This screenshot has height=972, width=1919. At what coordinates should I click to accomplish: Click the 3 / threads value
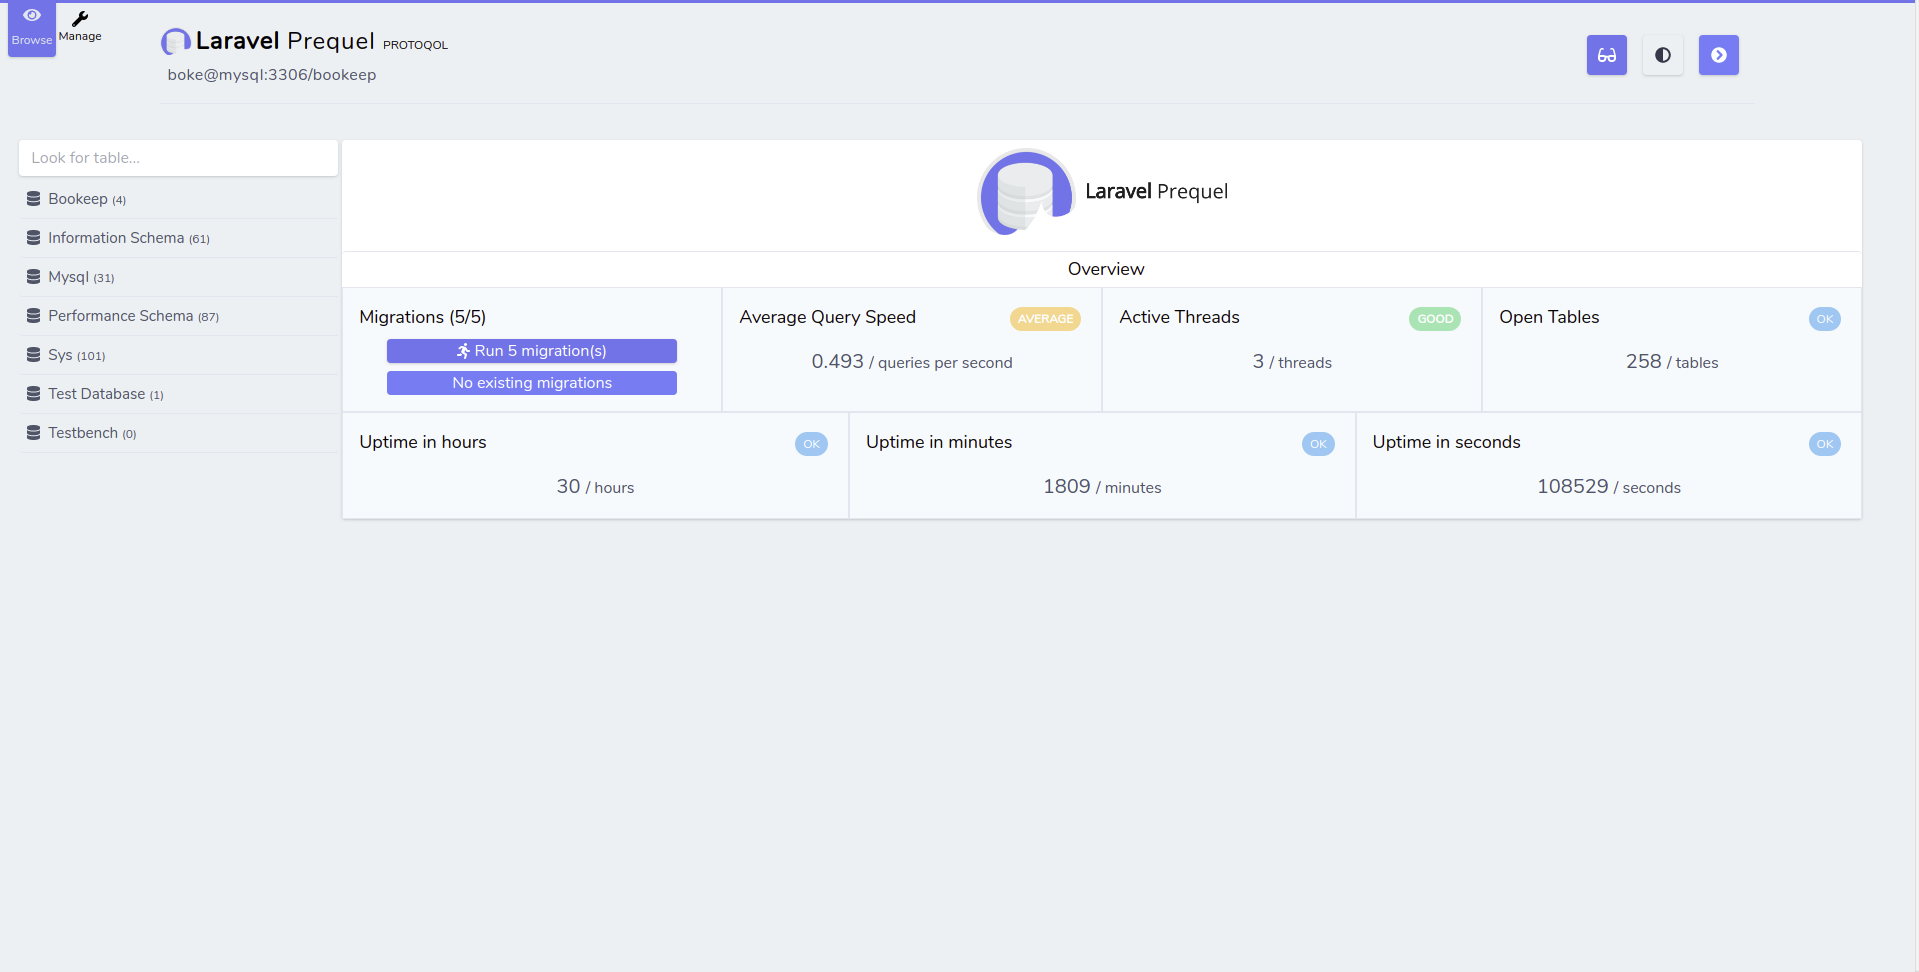1292,362
